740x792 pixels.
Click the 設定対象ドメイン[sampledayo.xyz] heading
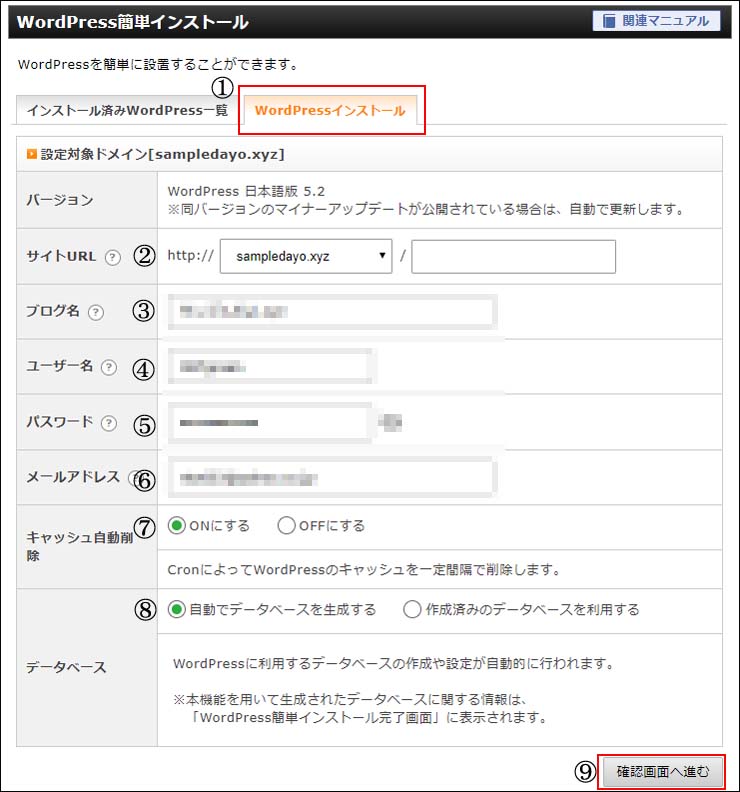click(163, 154)
